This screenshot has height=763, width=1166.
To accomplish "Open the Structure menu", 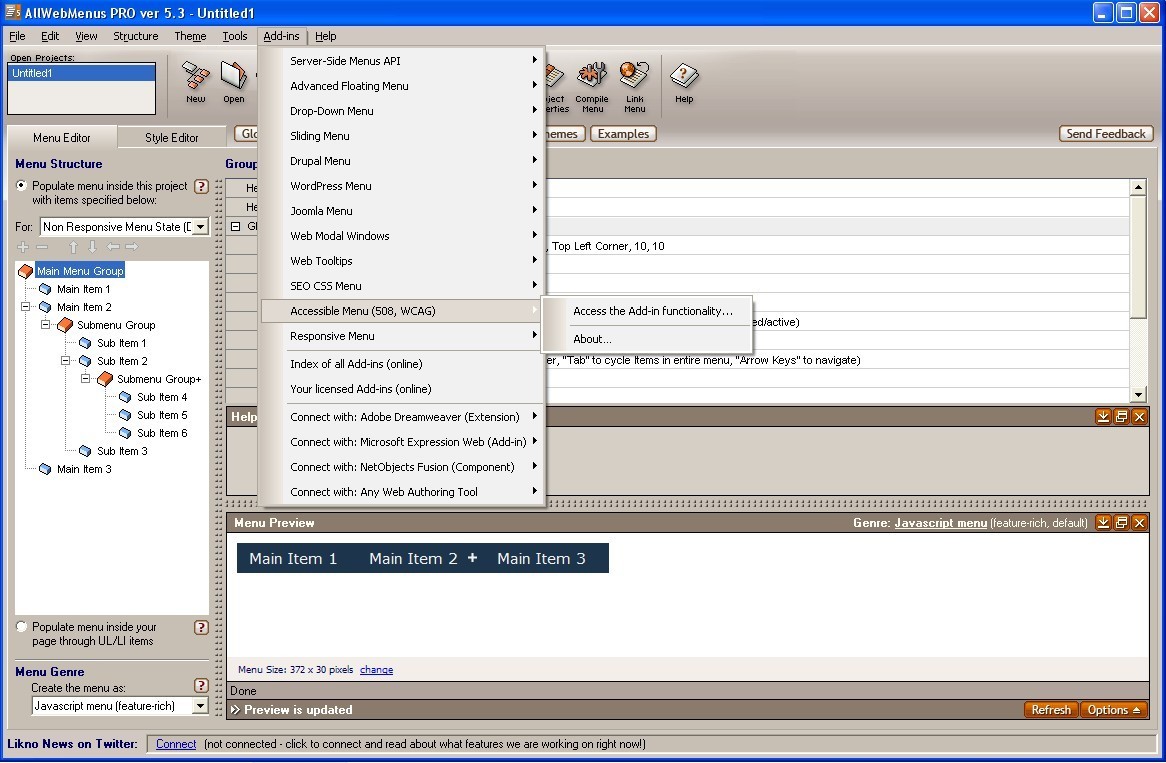I will [135, 36].
